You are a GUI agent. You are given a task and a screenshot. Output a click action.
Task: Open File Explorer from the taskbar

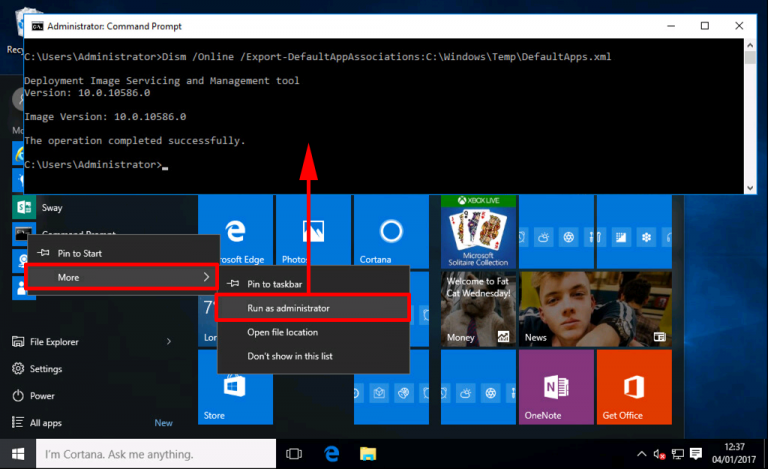pos(368,454)
